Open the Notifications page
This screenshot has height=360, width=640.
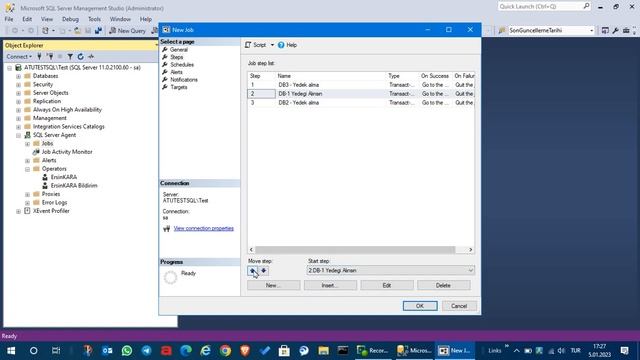tap(184, 80)
